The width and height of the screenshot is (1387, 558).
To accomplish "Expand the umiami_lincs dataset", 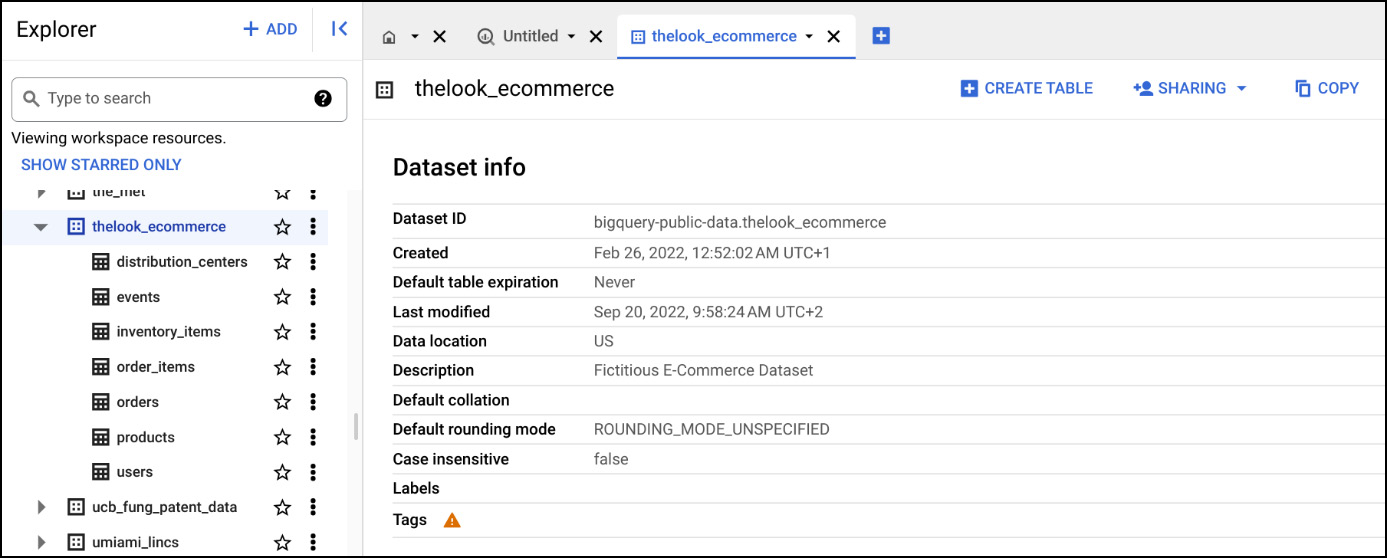I will [x=41, y=542].
